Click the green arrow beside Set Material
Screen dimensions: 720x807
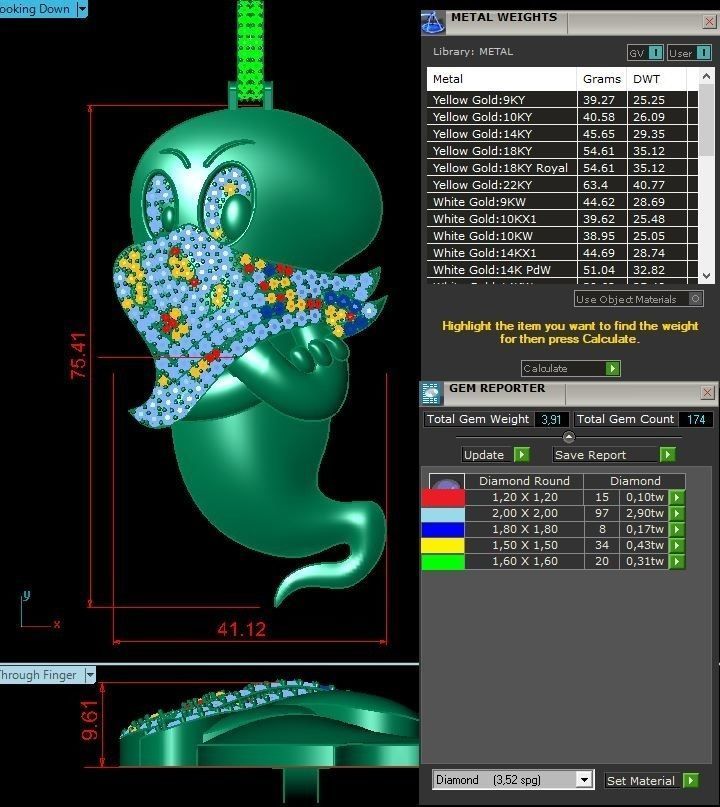[x=691, y=781]
